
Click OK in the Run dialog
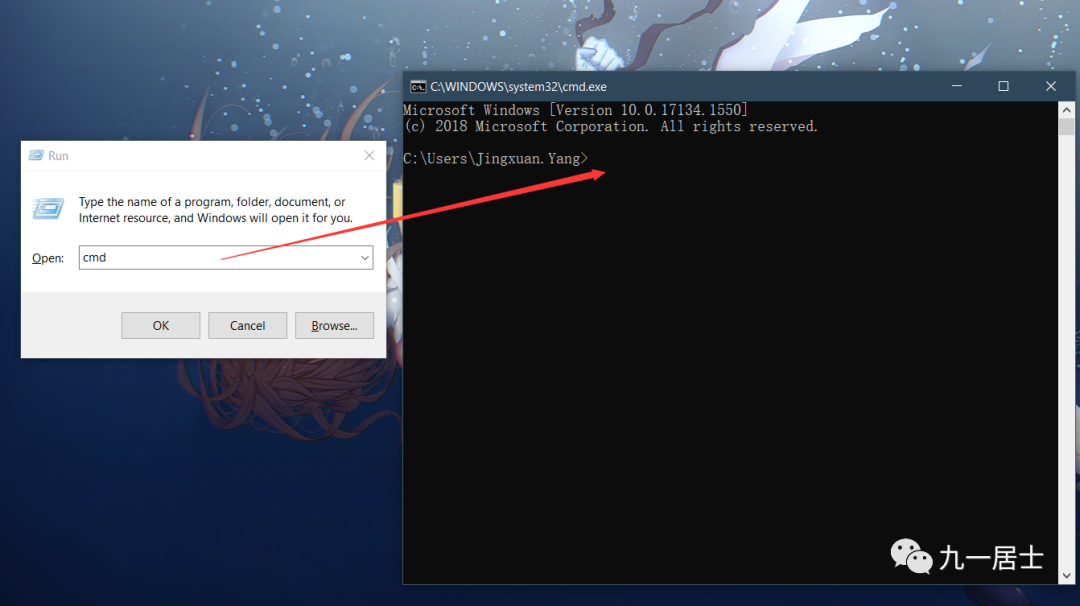tap(160, 326)
